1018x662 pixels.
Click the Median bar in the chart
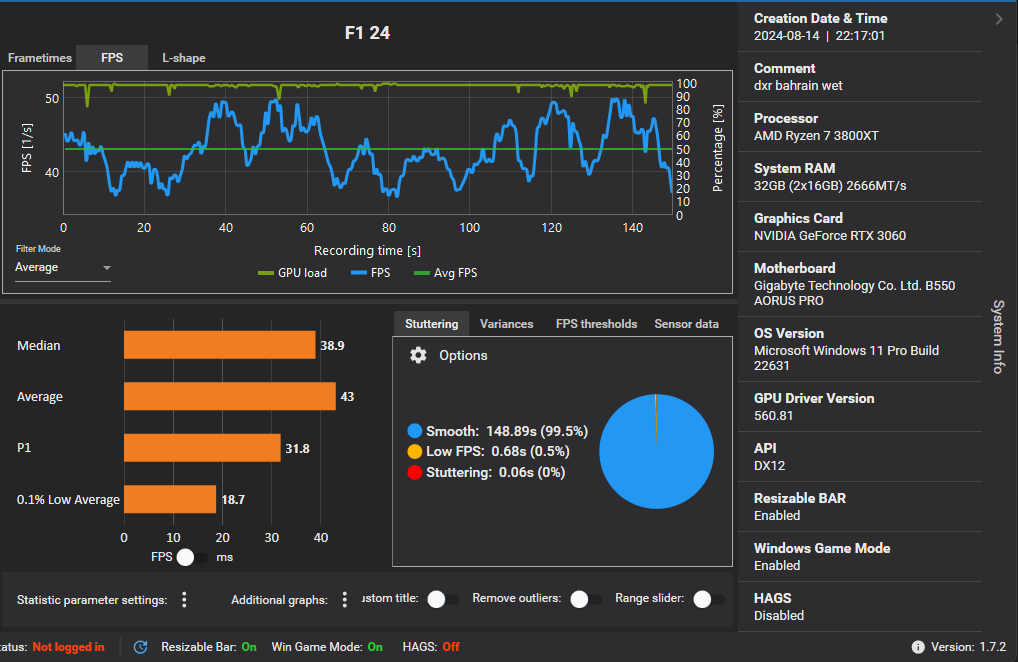[219, 345]
